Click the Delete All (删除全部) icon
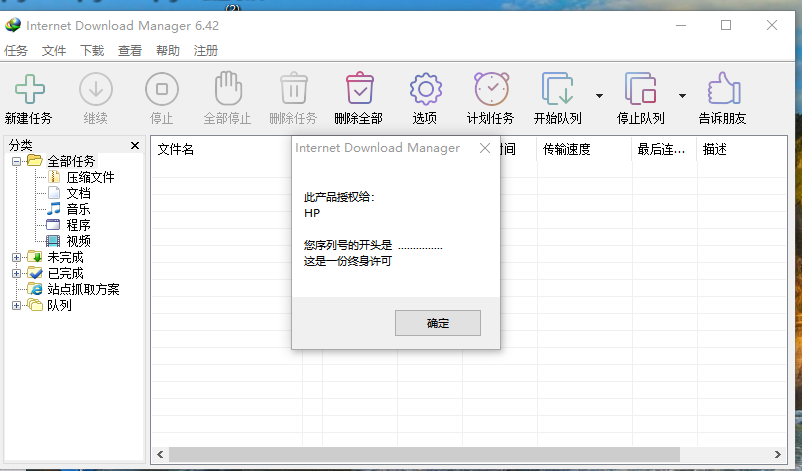Viewport: 802px width, 471px height. click(360, 88)
